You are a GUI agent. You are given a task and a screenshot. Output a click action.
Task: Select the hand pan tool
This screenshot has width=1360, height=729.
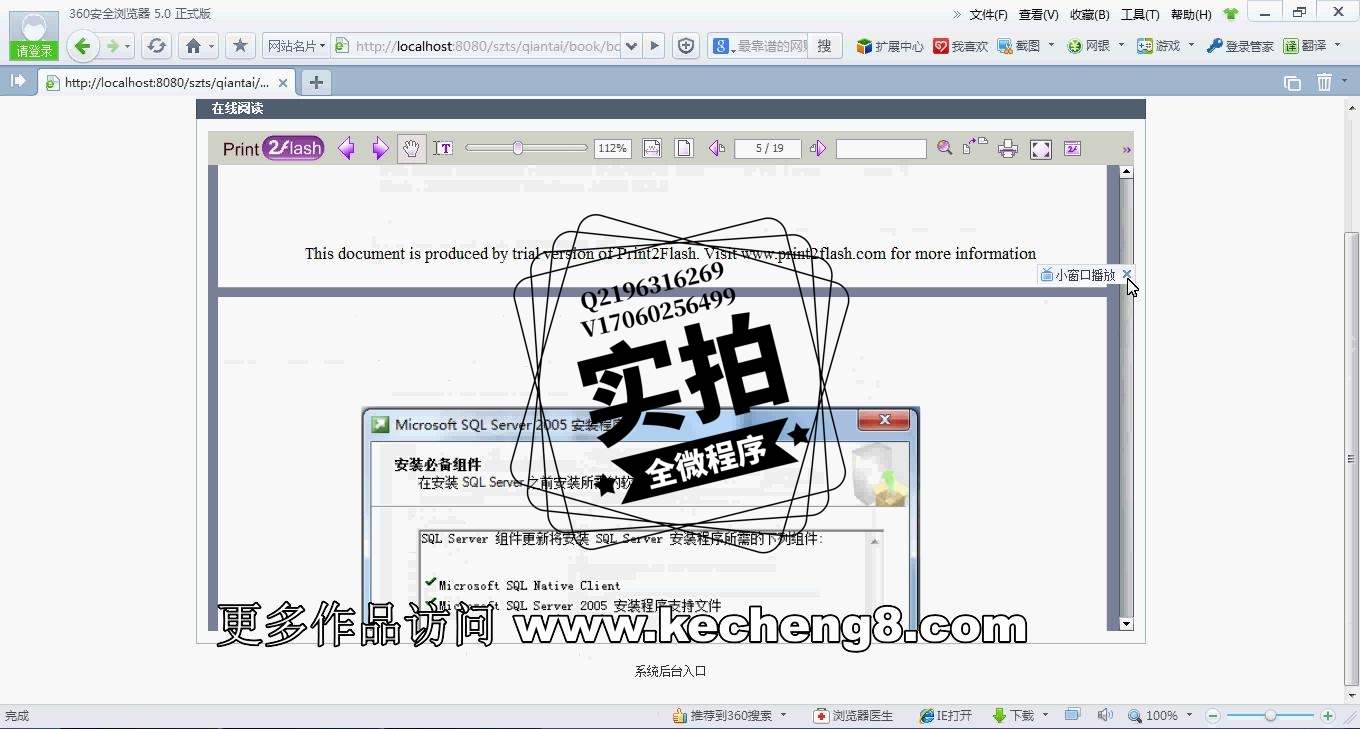pos(410,148)
